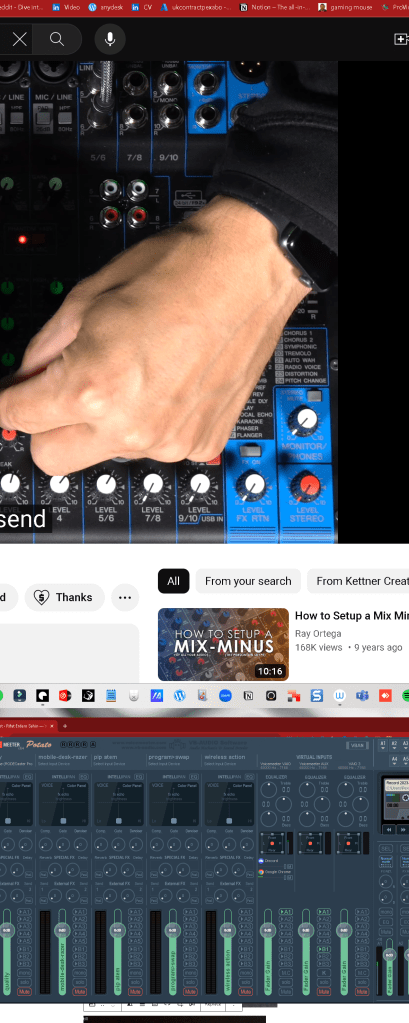Toggle mono on the wireless action strip
Screen dimensions: 409x1023
tap(245, 973)
